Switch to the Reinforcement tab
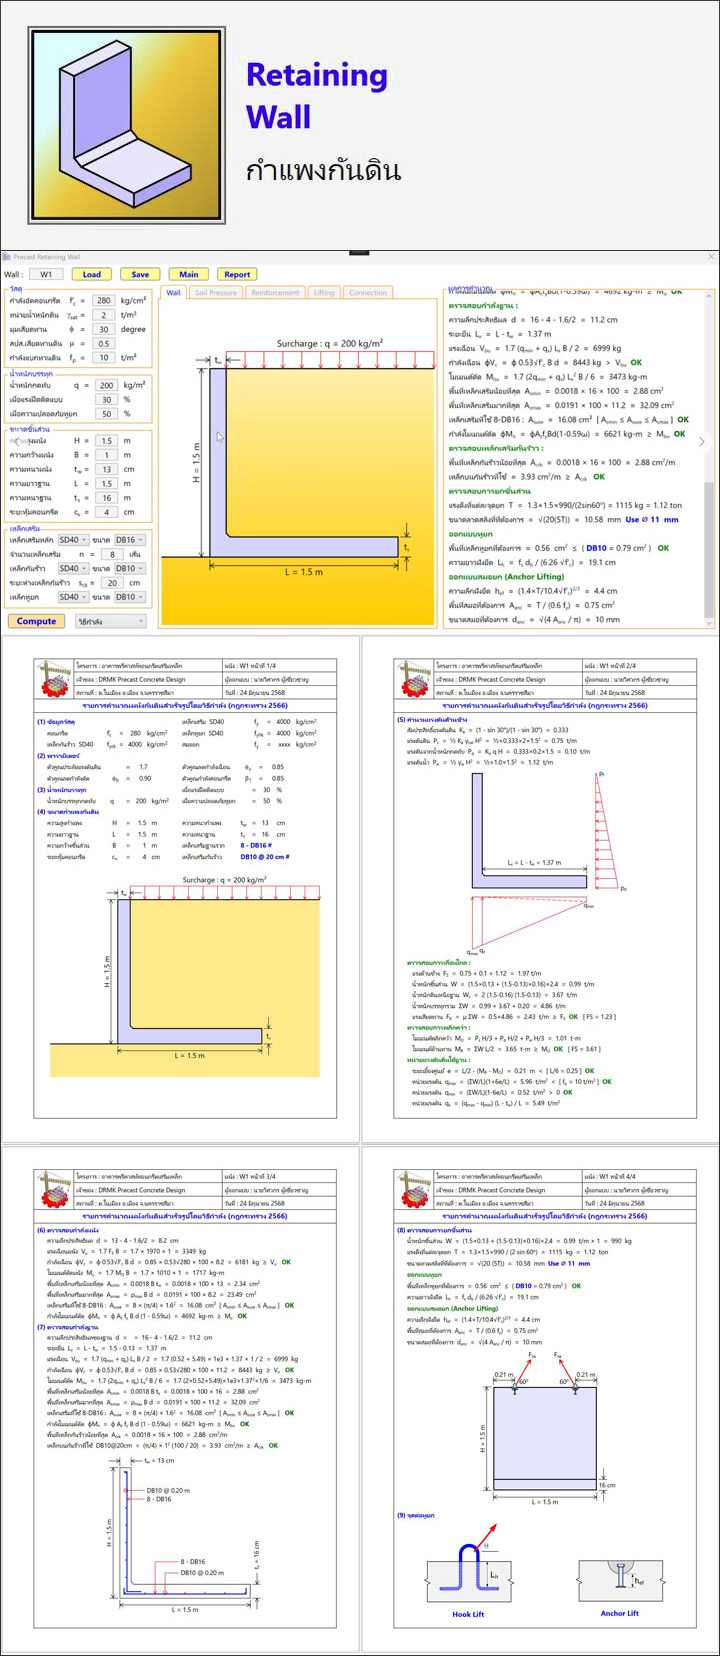Viewport: 720px width, 1656px height. (x=275, y=293)
